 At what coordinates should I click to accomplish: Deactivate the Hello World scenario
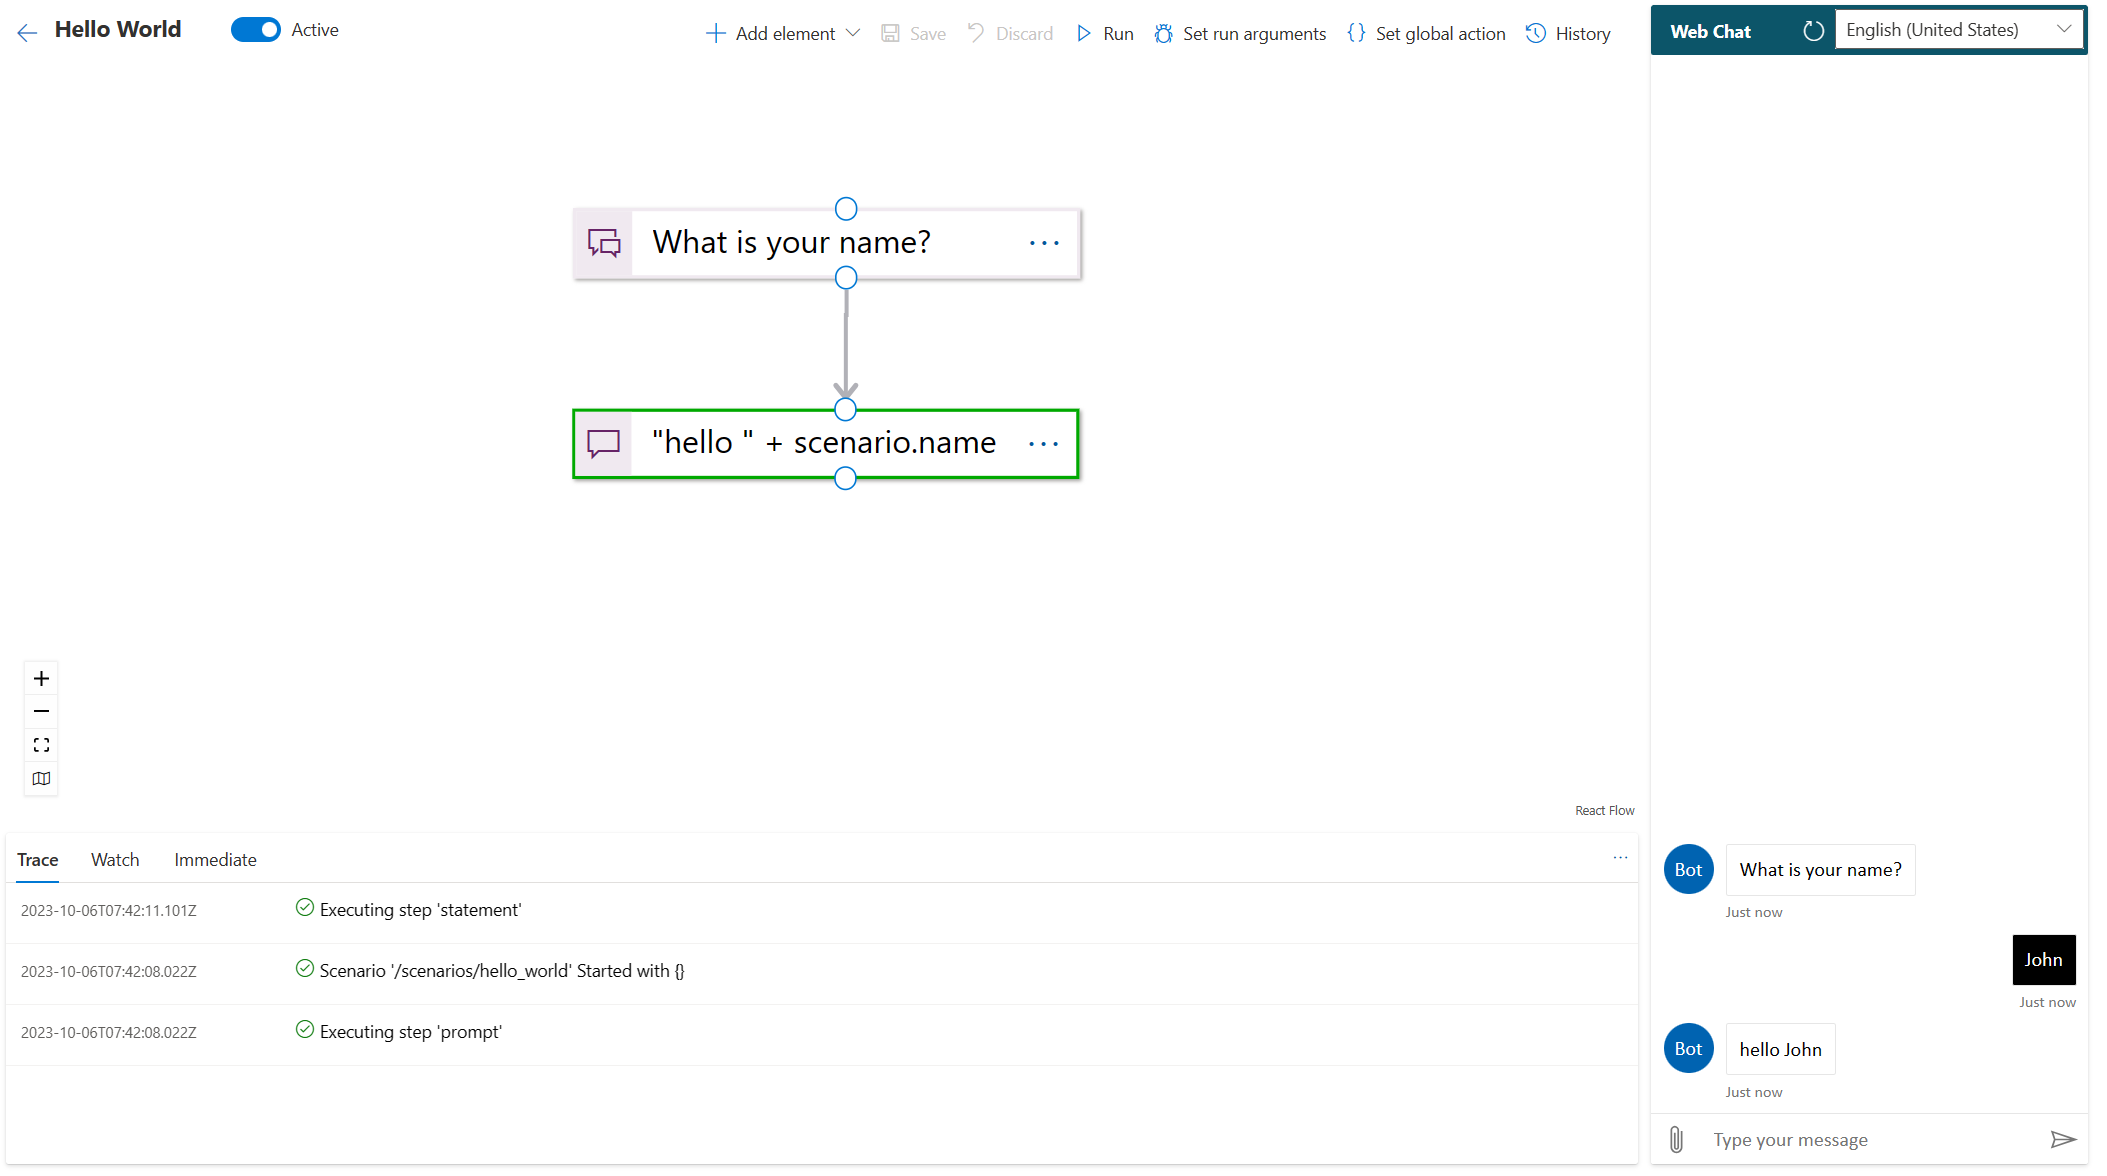(x=256, y=30)
